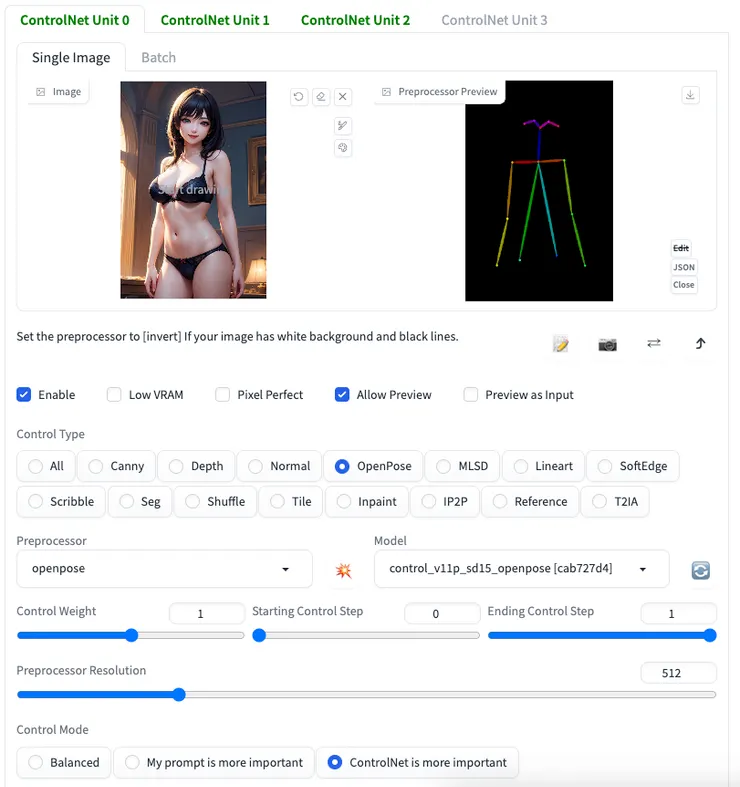Remove the uploaded image with the X icon
Screen dimensions: 740x787
(343, 96)
